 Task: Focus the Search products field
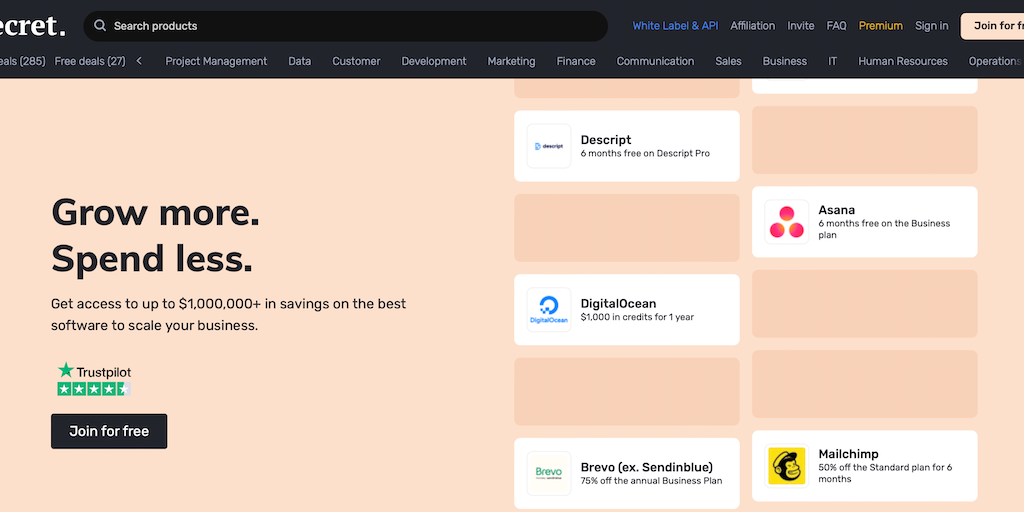click(x=350, y=26)
